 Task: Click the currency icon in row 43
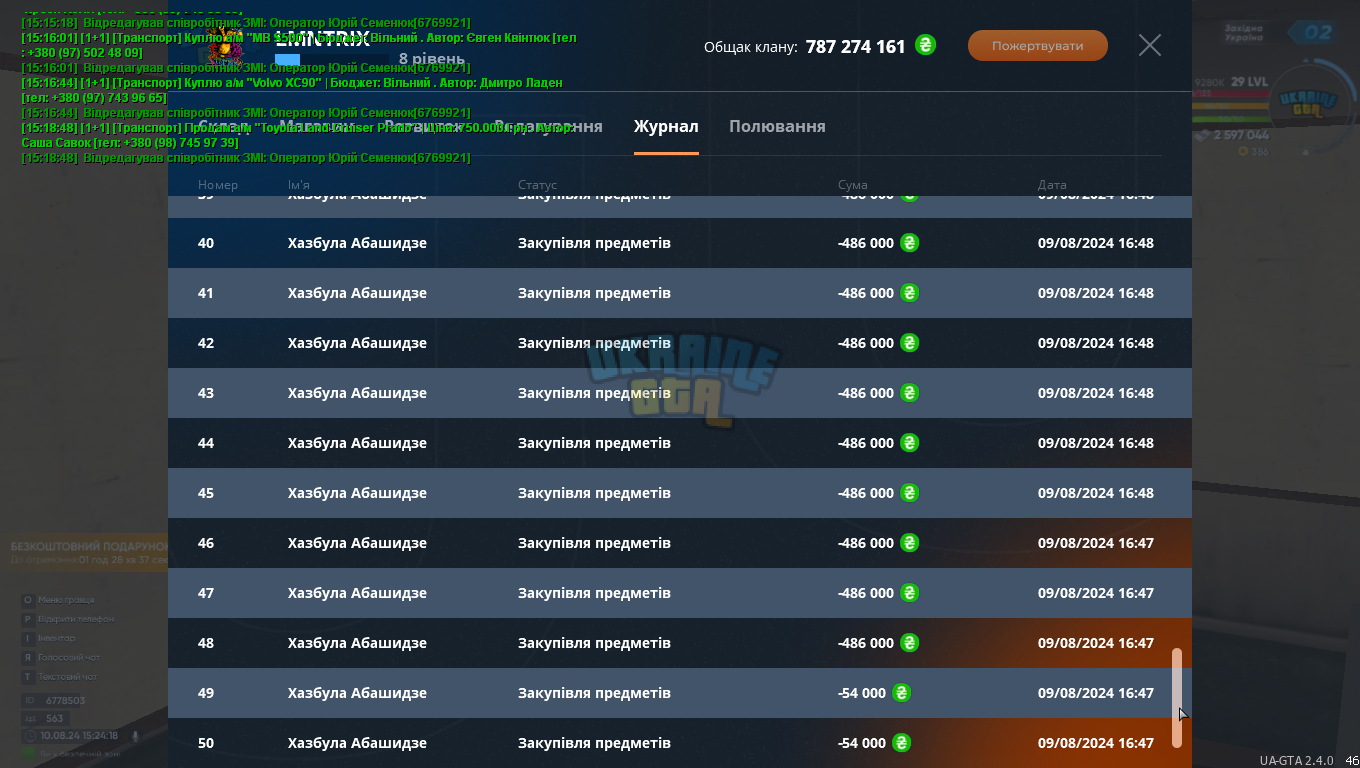tap(909, 393)
